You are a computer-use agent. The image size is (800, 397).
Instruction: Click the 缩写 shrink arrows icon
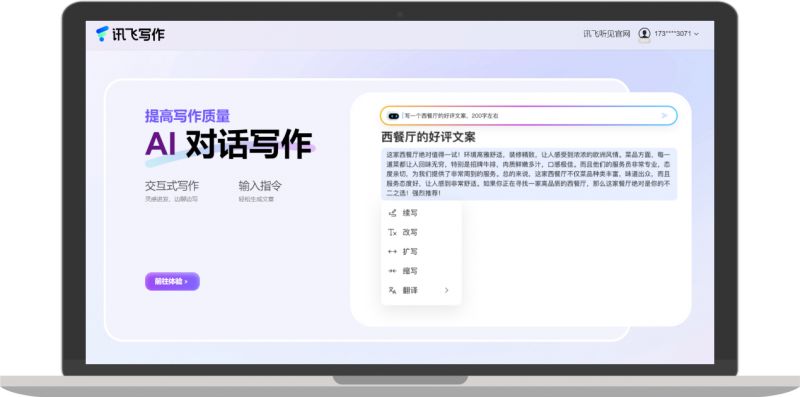pyautogui.click(x=392, y=271)
